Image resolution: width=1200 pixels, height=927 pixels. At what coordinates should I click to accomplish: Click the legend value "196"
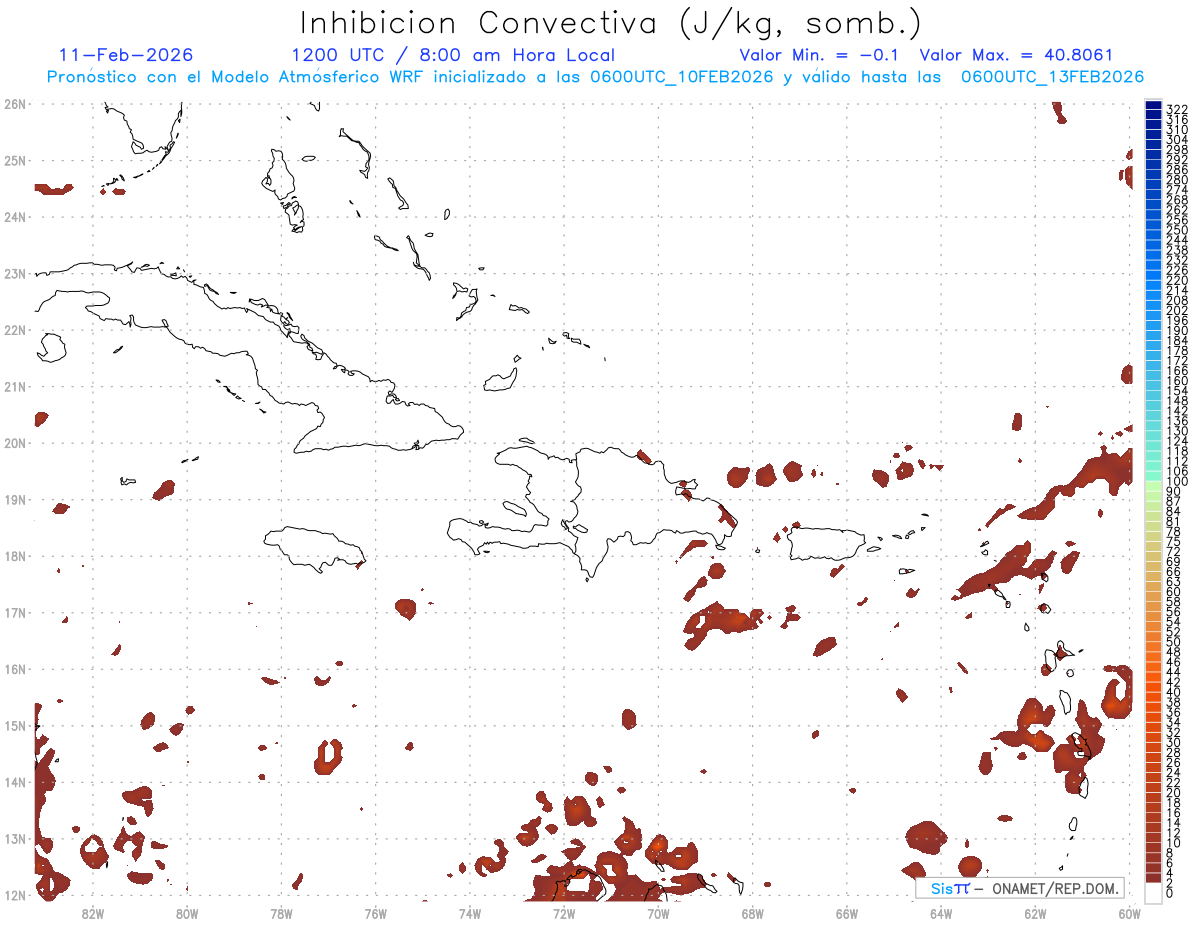pos(1177,321)
